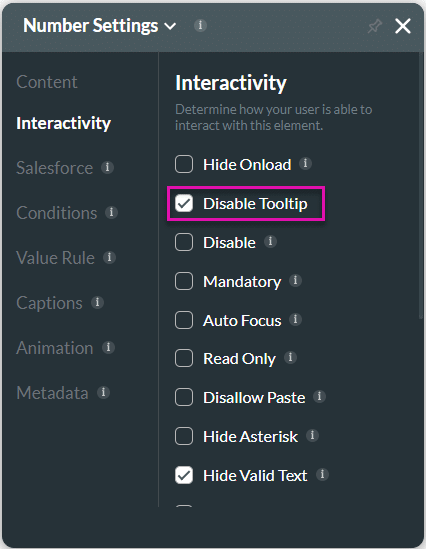This screenshot has width=426, height=549.
Task: Click info icon next to Mandatory option
Action: (x=295, y=280)
